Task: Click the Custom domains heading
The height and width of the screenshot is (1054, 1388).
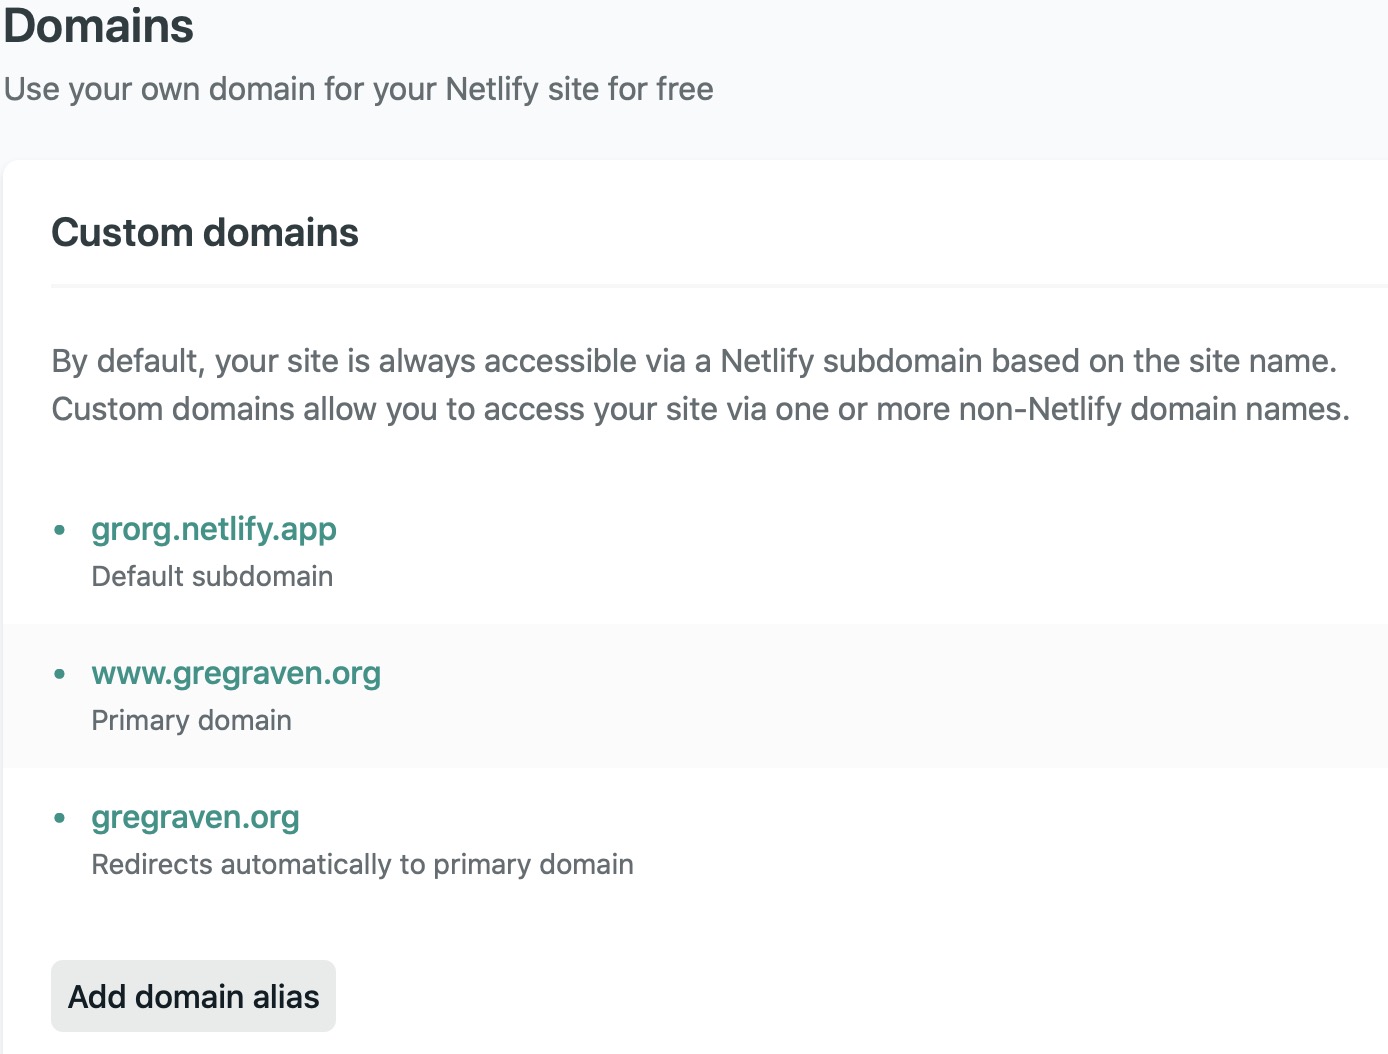Action: tap(205, 233)
